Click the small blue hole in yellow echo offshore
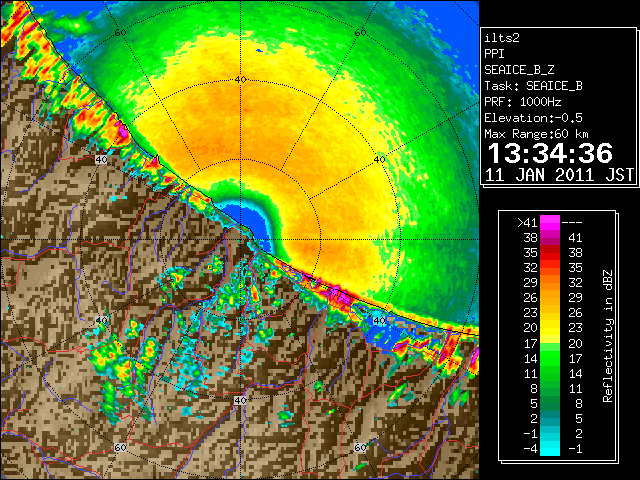This screenshot has height=480, width=640. [259, 51]
